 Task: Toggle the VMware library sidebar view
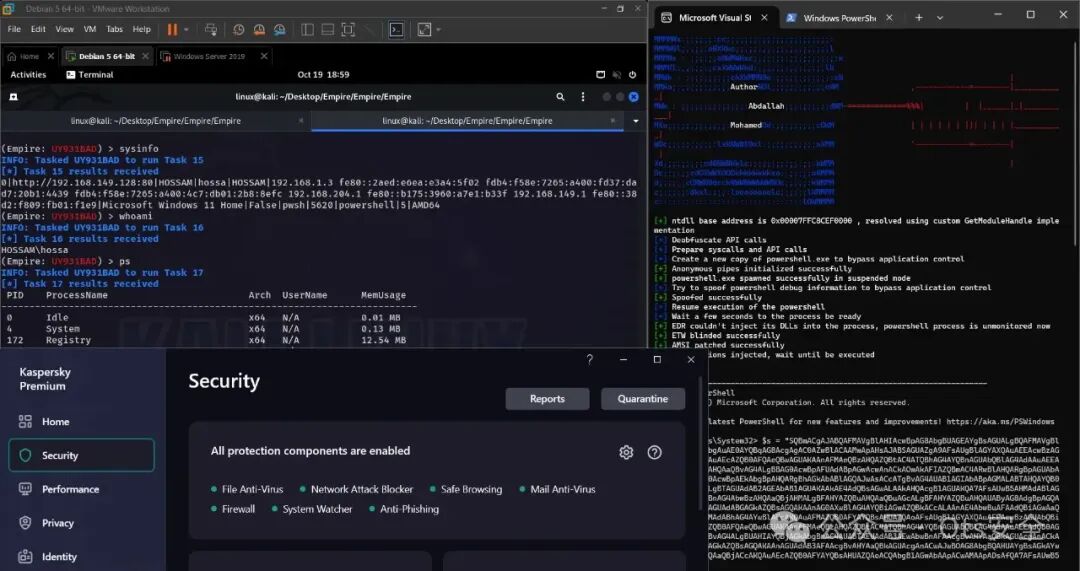point(308,30)
